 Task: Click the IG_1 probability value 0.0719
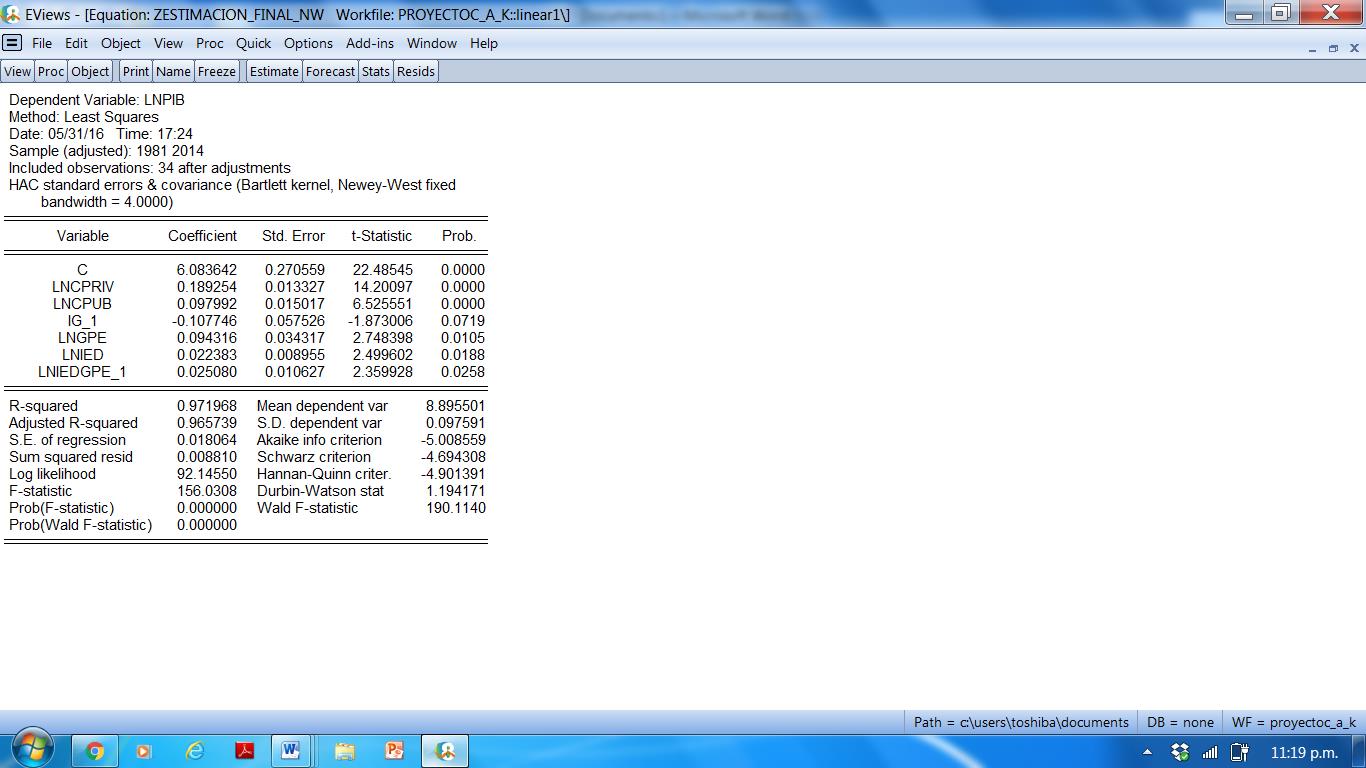point(463,321)
